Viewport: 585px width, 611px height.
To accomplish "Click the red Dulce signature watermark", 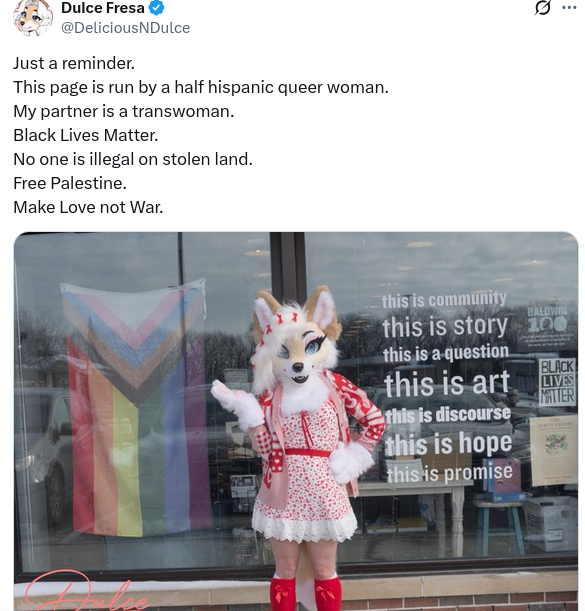I will [x=86, y=592].
